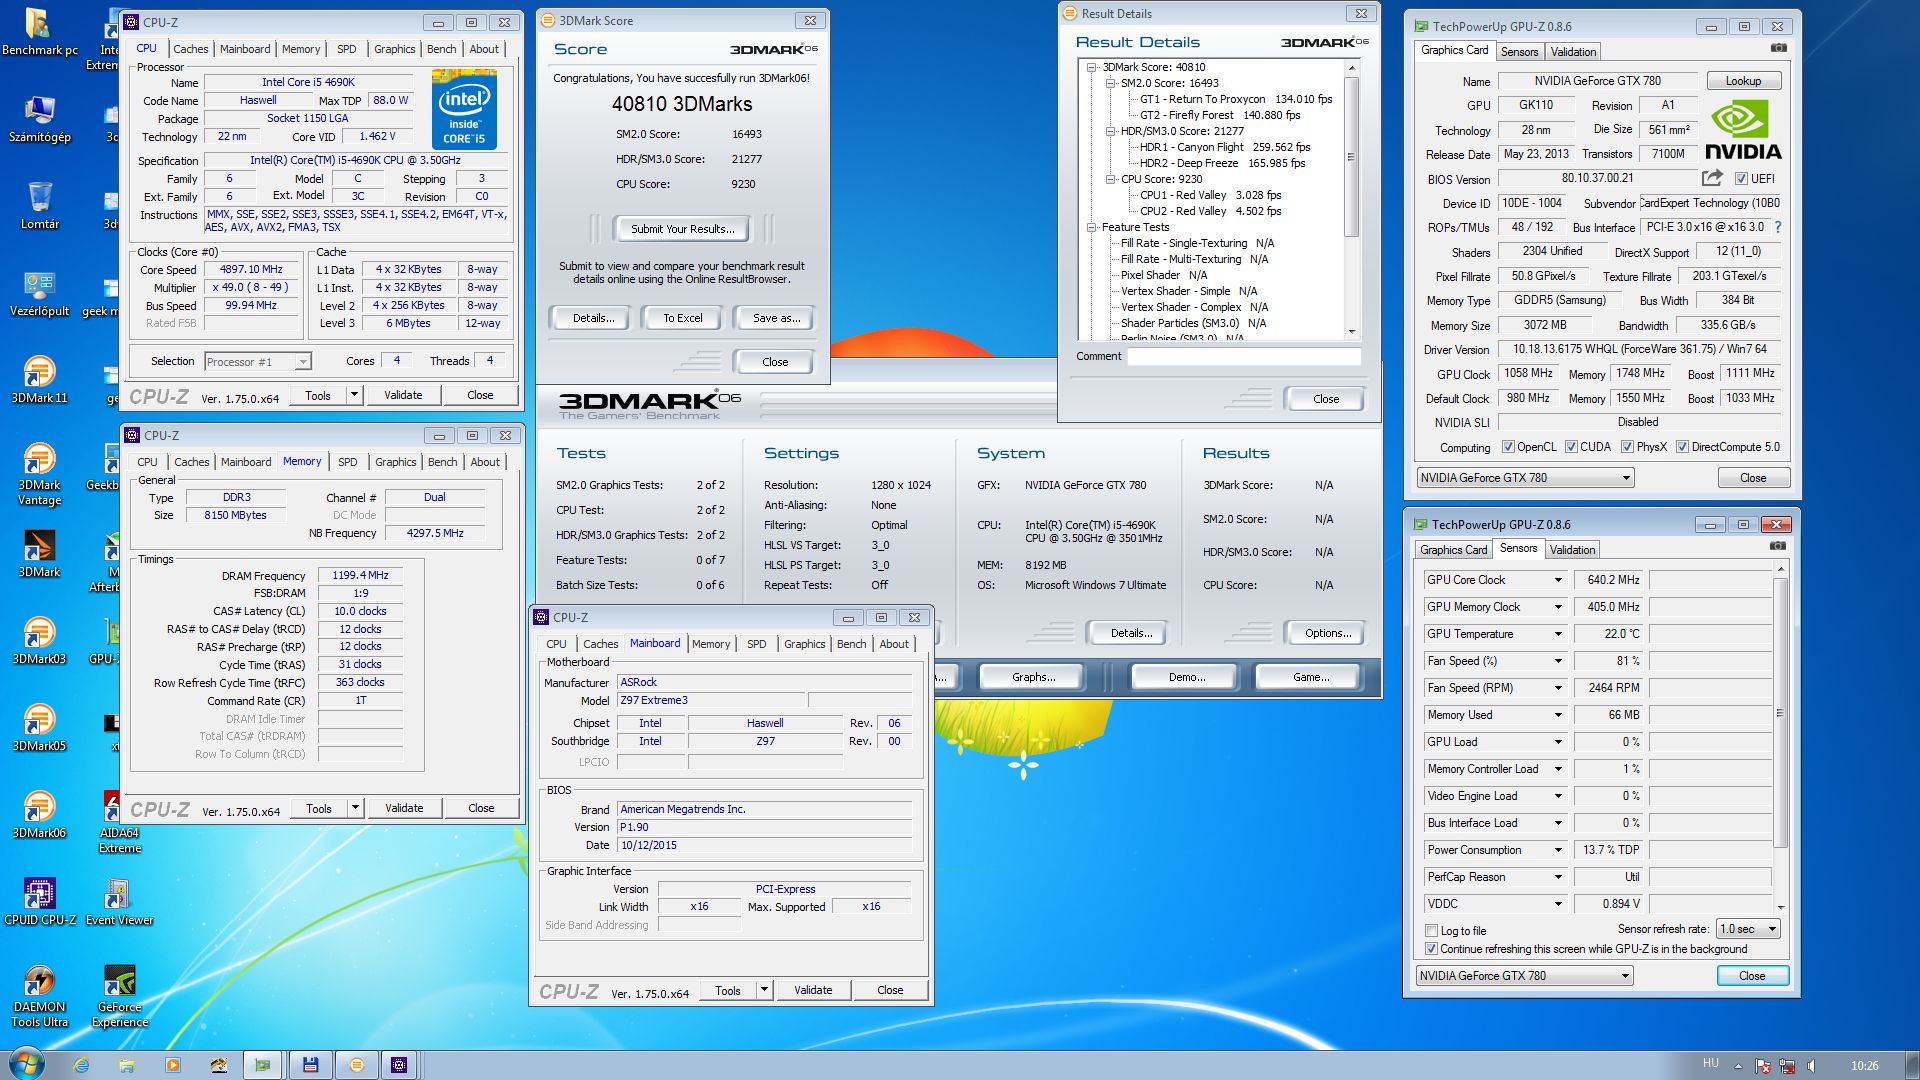Launch the 3DMark Vantage desktop shortcut

(39, 474)
